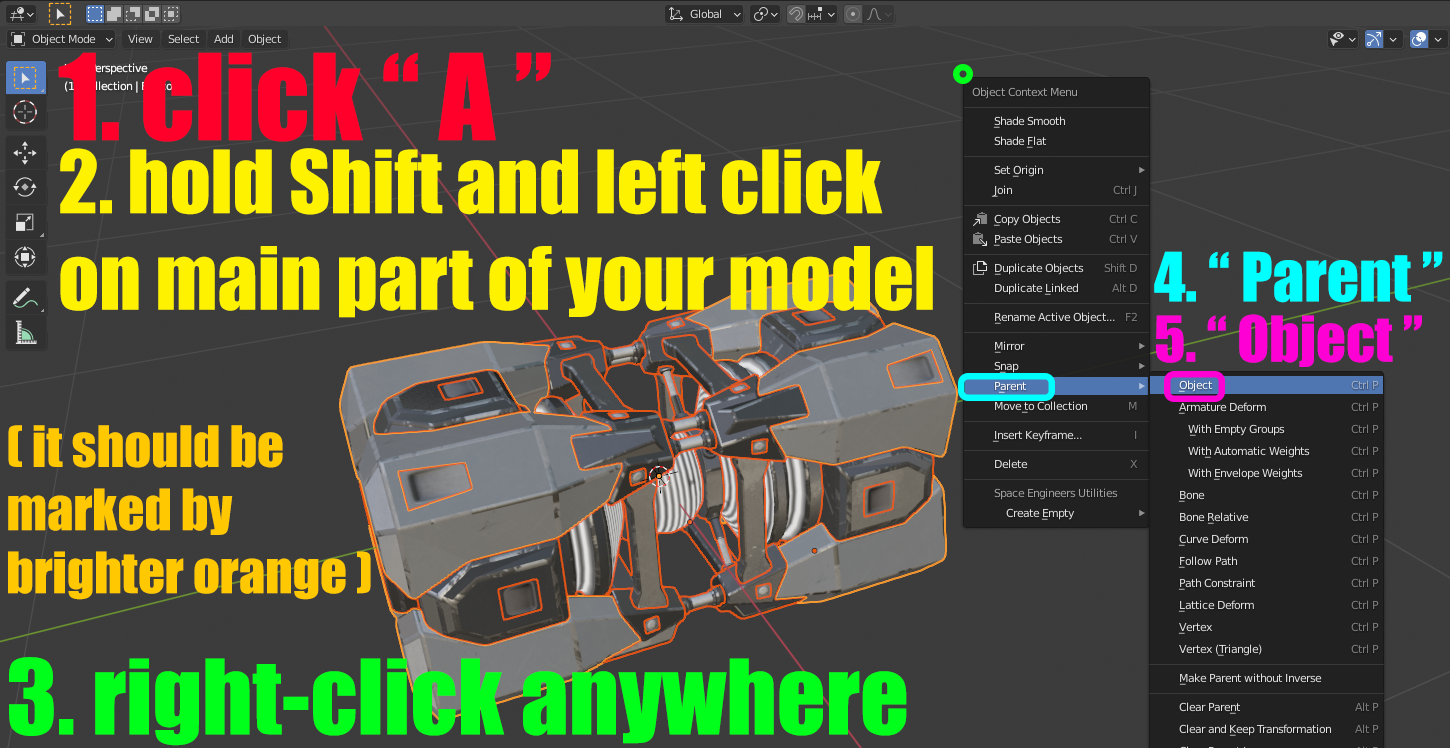Click Clear and Keep Transformation
Viewport: 1450px width, 748px height.
[x=1267, y=729]
